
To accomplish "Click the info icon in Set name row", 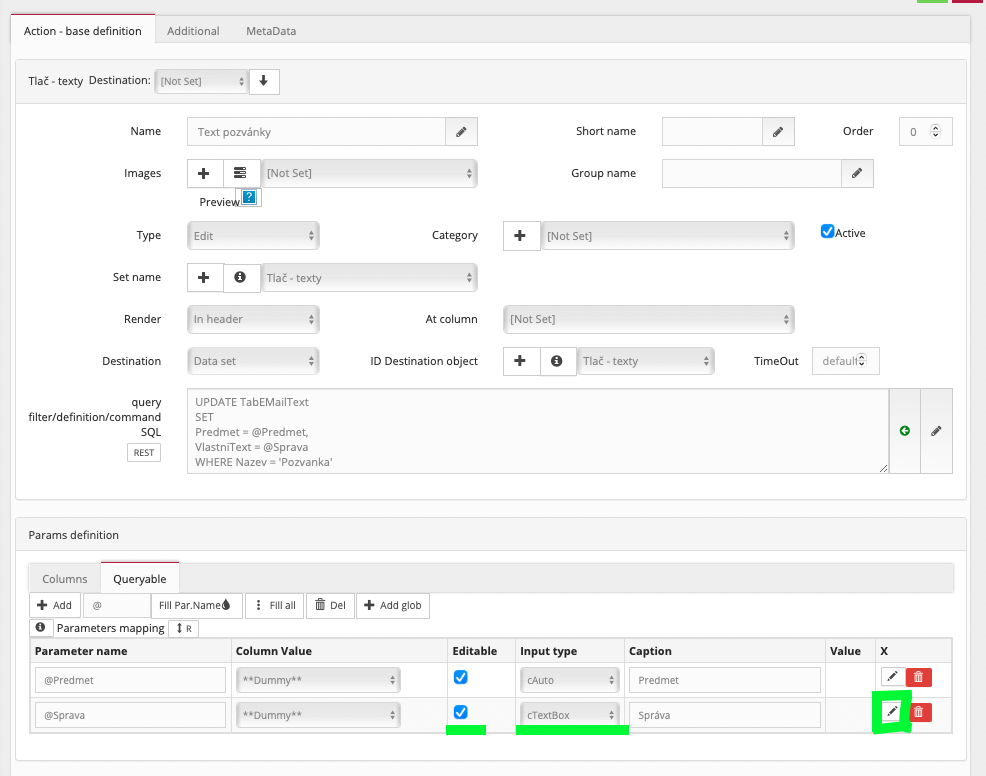I will [x=240, y=278].
